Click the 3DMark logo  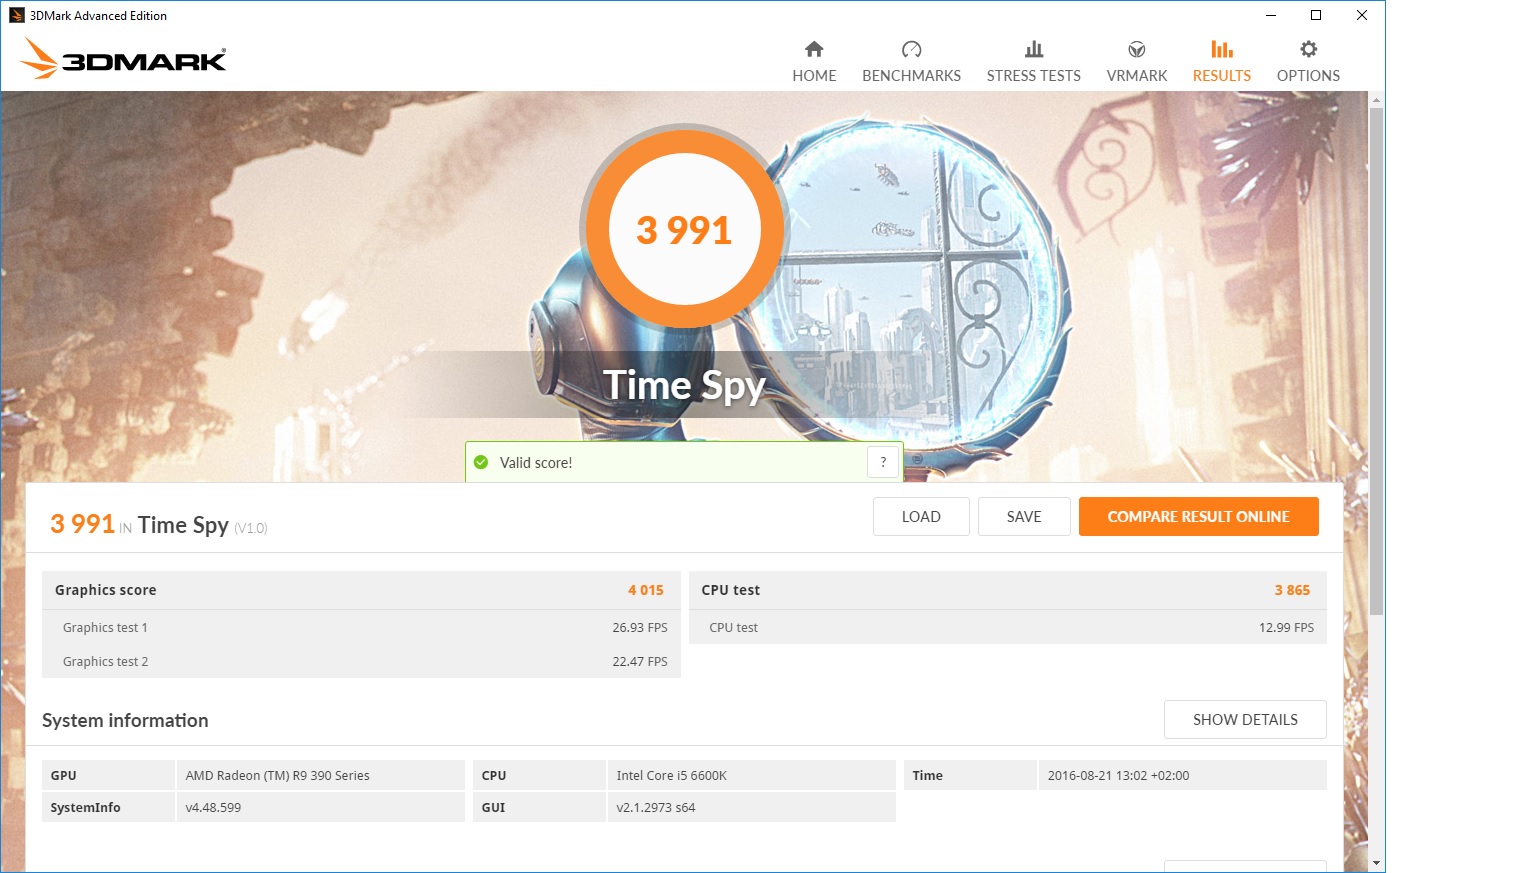coord(123,58)
